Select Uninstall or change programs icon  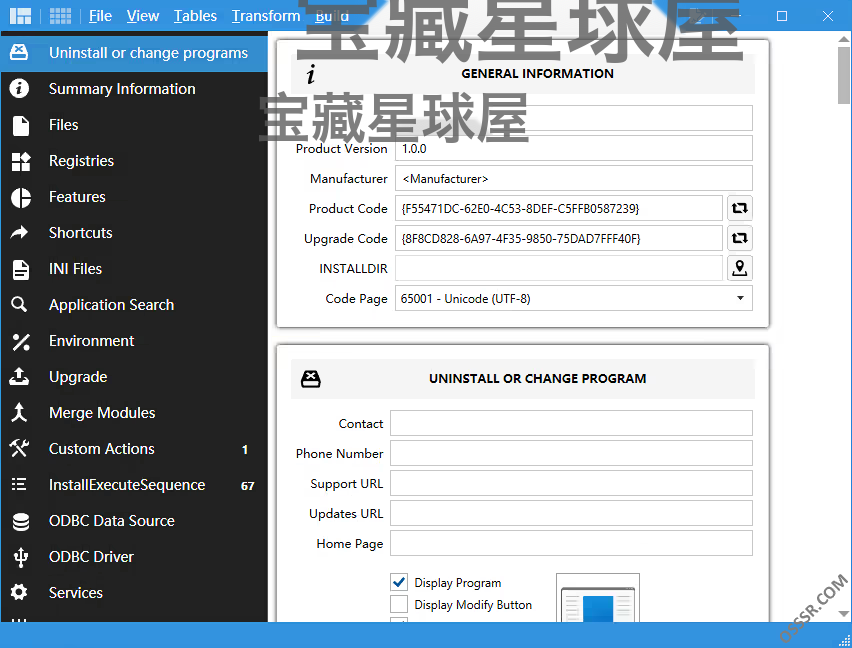19,53
